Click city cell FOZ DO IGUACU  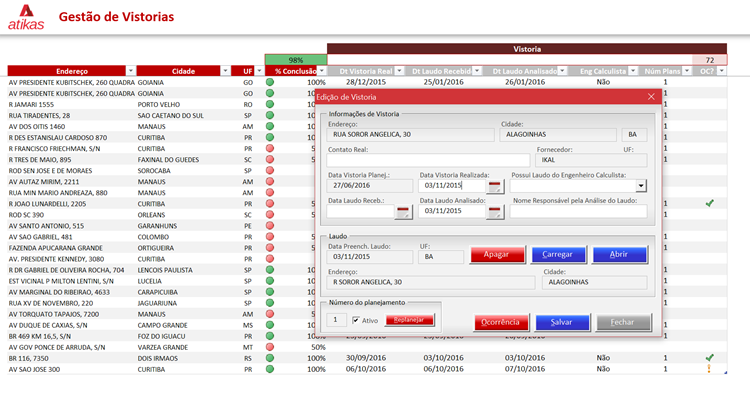(x=162, y=336)
